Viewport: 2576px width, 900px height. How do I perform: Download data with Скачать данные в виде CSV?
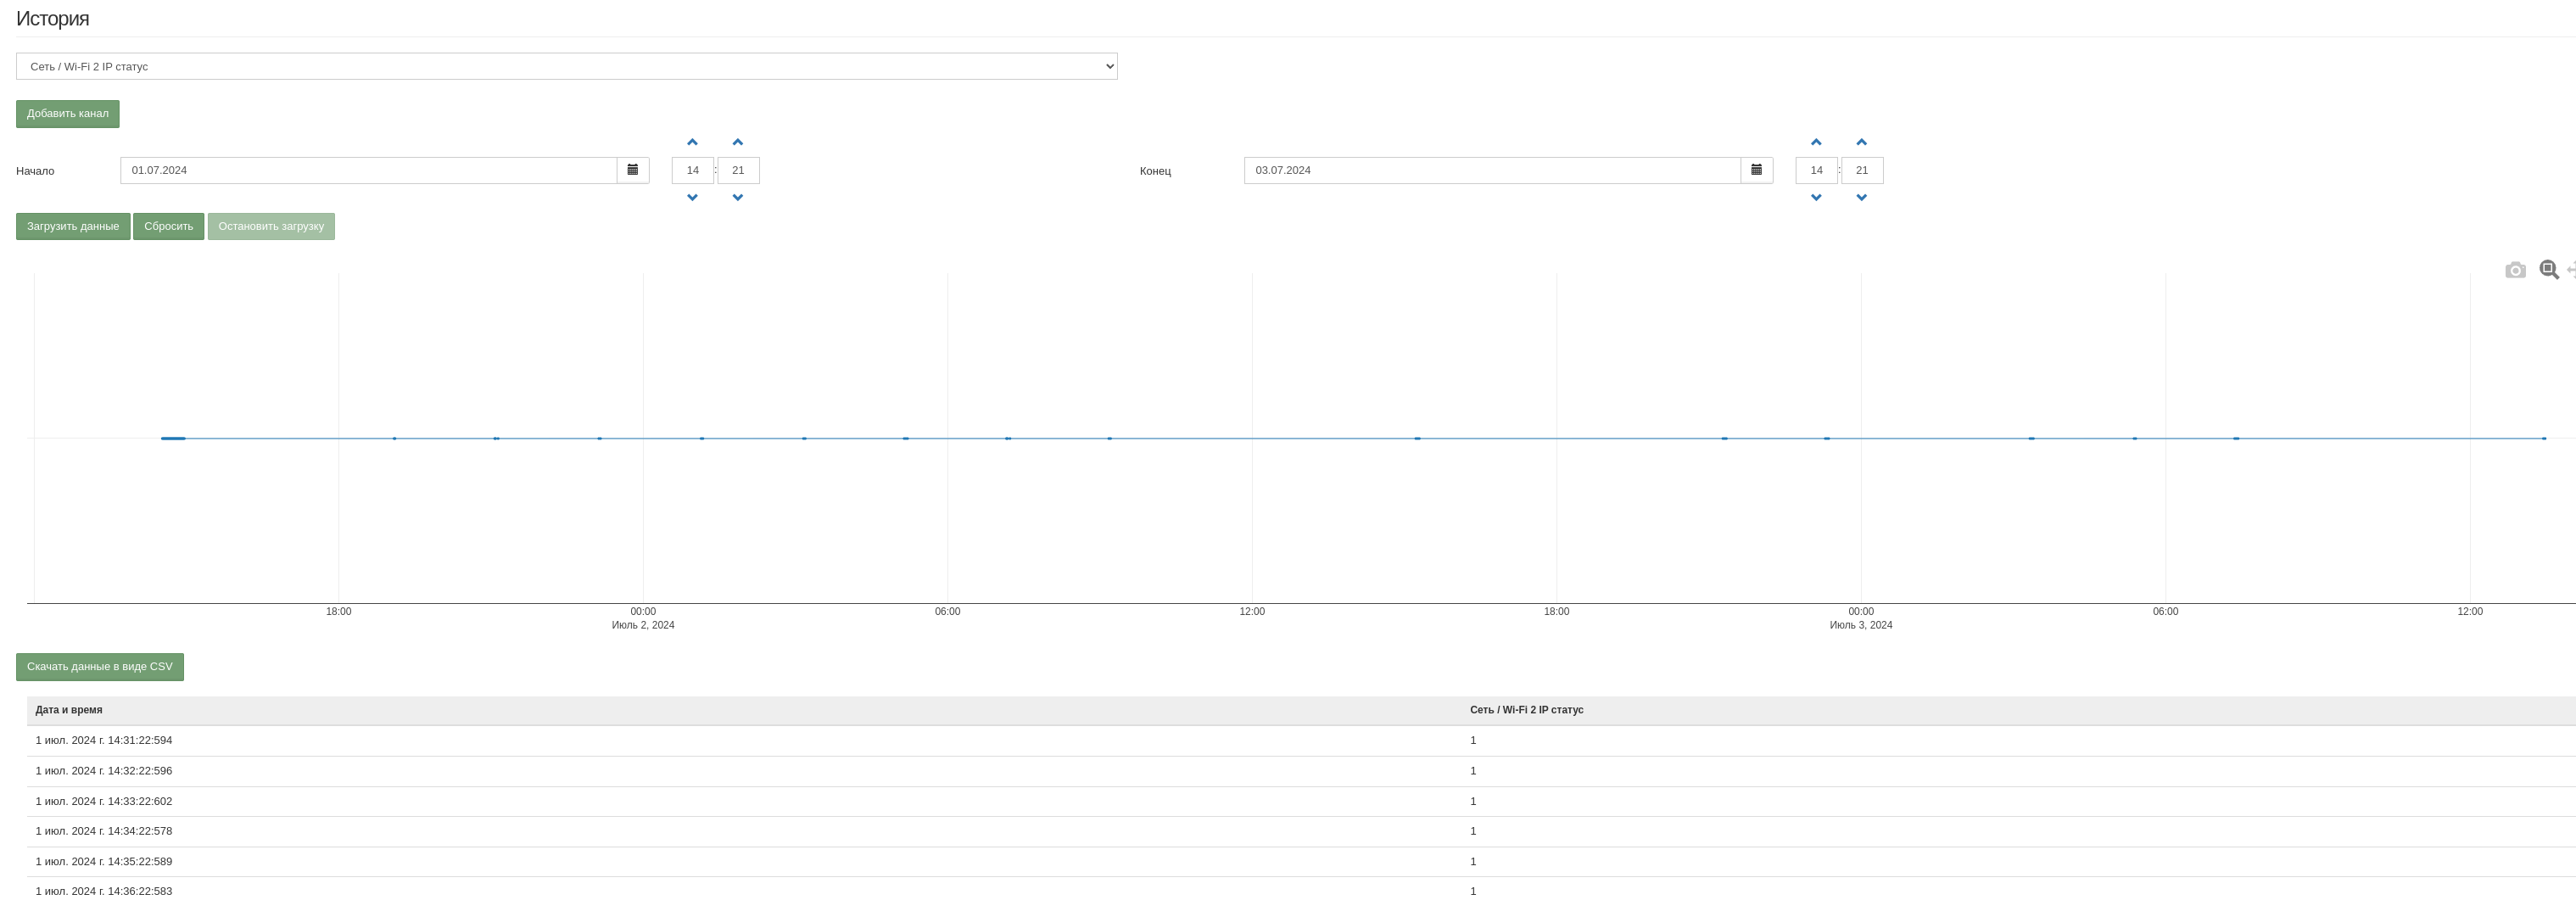[x=100, y=667]
